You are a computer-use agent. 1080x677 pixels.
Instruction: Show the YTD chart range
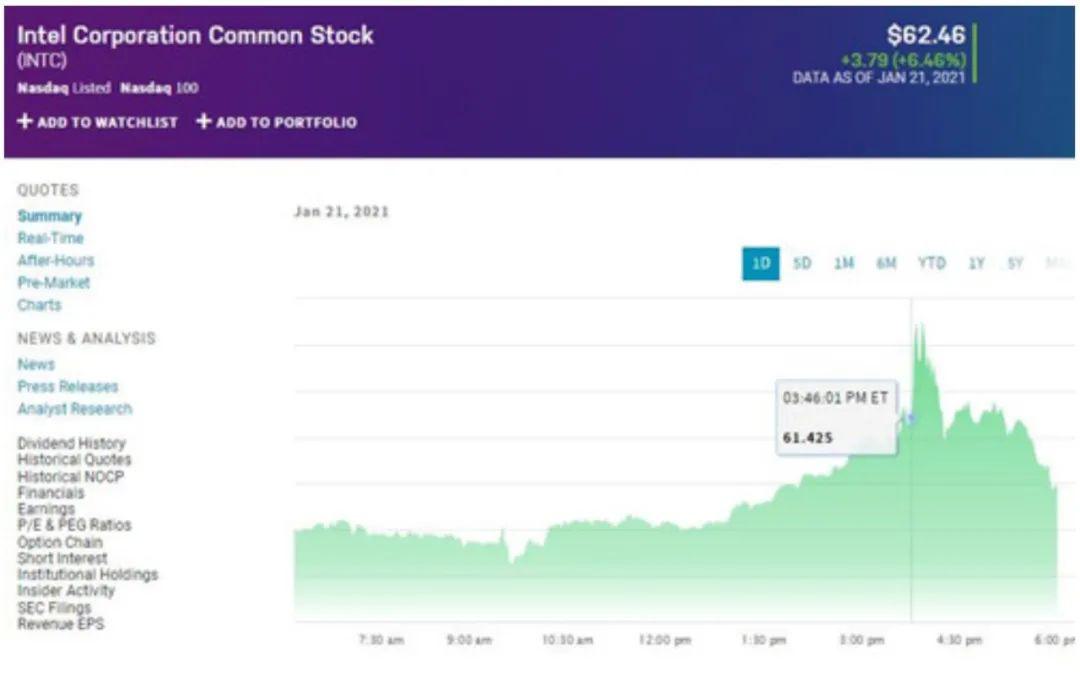(931, 264)
